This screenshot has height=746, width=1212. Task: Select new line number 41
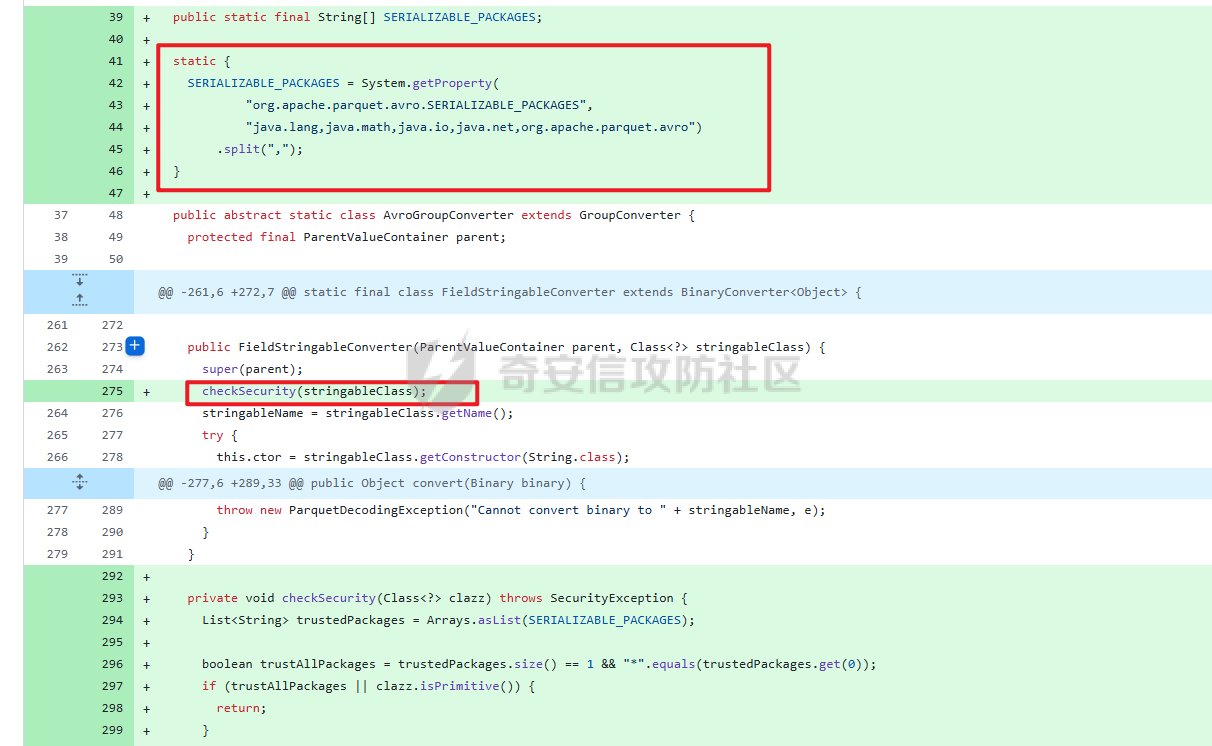(116, 61)
